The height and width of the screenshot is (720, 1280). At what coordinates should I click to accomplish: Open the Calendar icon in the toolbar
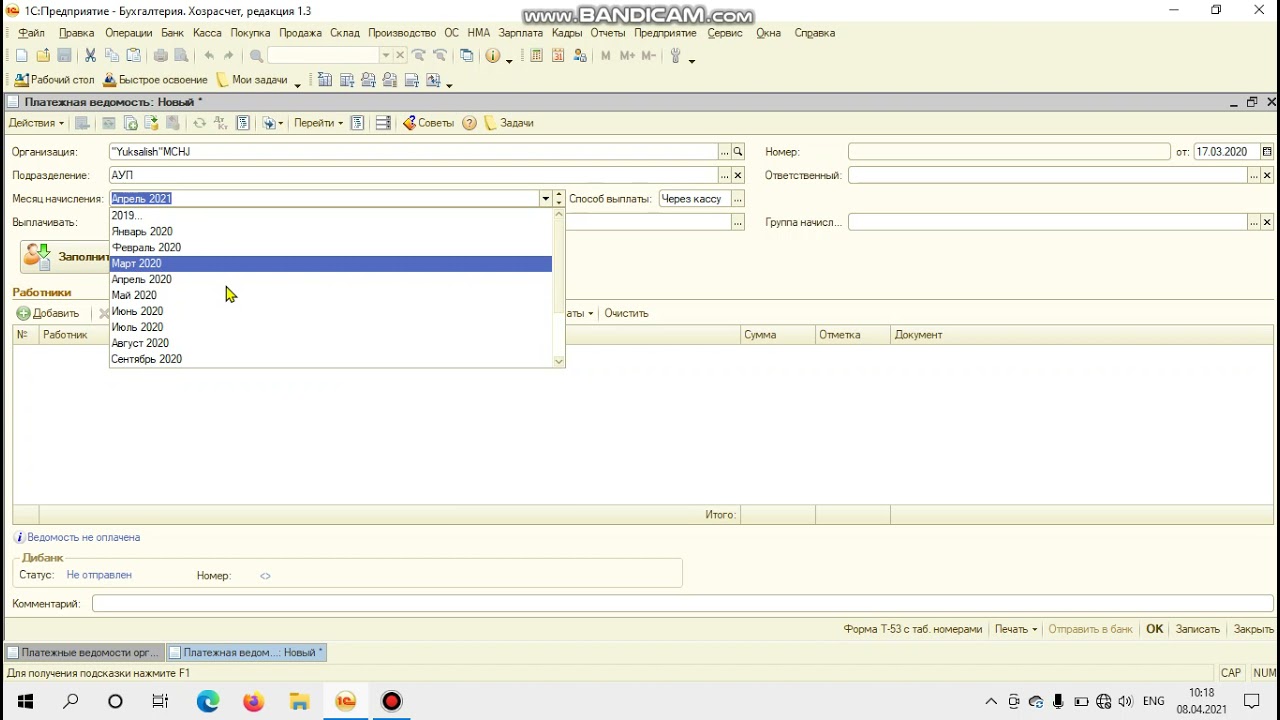558,56
